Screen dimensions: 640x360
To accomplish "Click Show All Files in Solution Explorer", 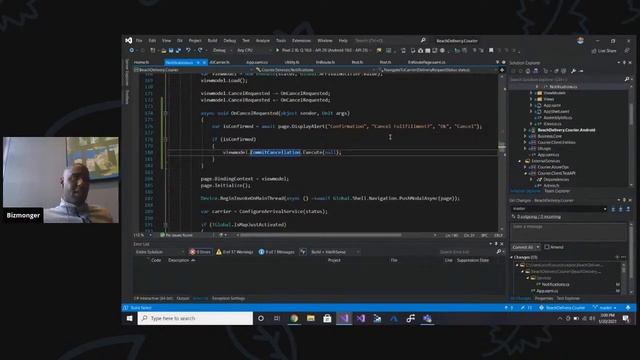I will click(x=564, y=71).
